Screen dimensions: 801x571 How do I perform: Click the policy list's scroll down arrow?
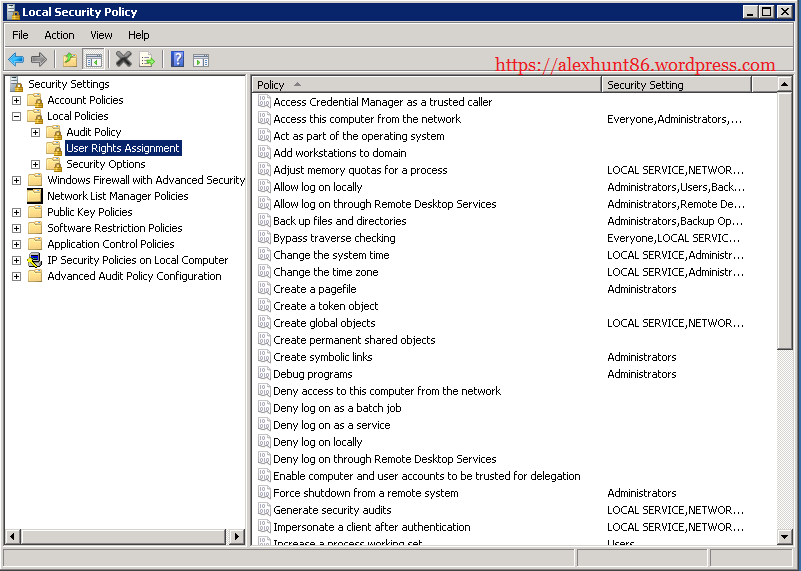(x=785, y=537)
